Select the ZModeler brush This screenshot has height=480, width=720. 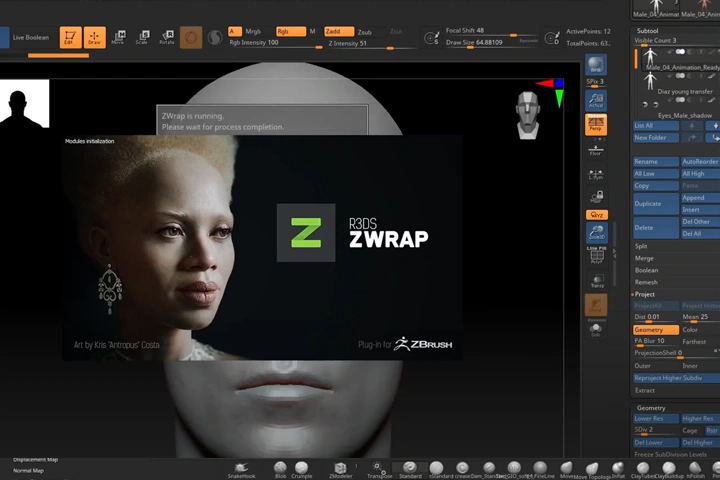point(340,469)
